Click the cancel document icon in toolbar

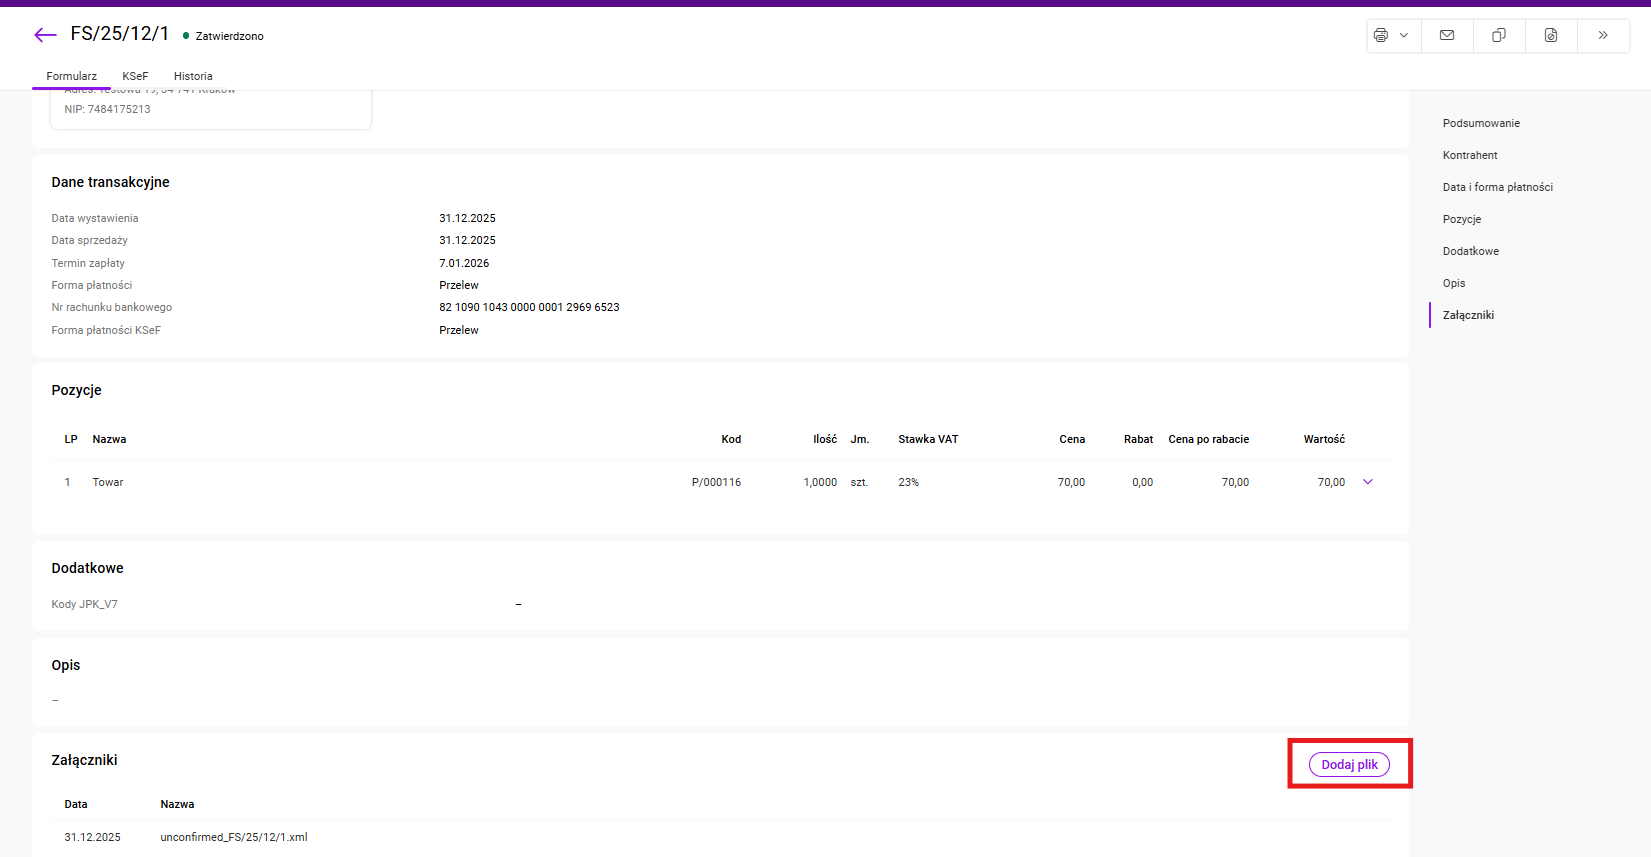pos(1551,35)
